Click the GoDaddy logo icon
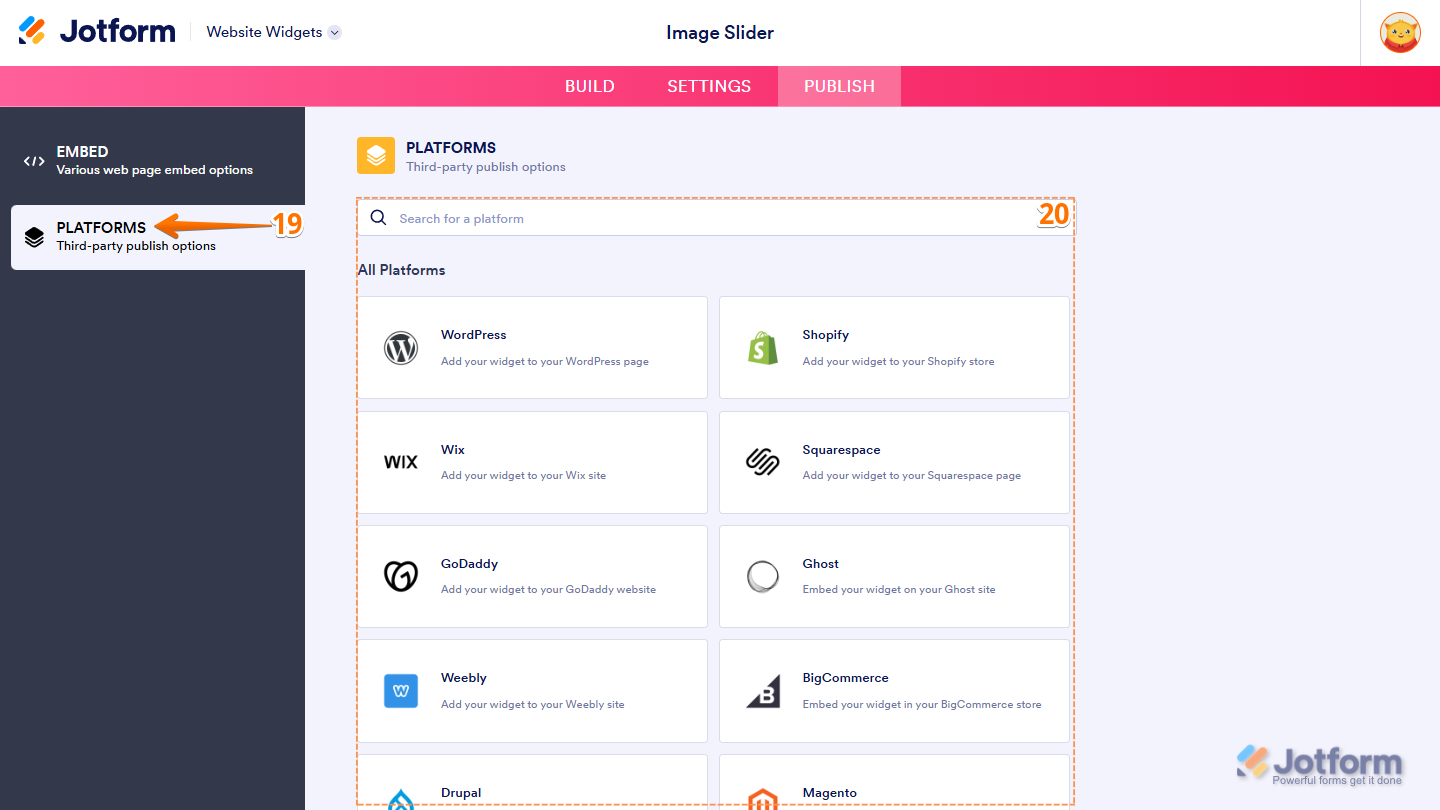 click(x=401, y=576)
